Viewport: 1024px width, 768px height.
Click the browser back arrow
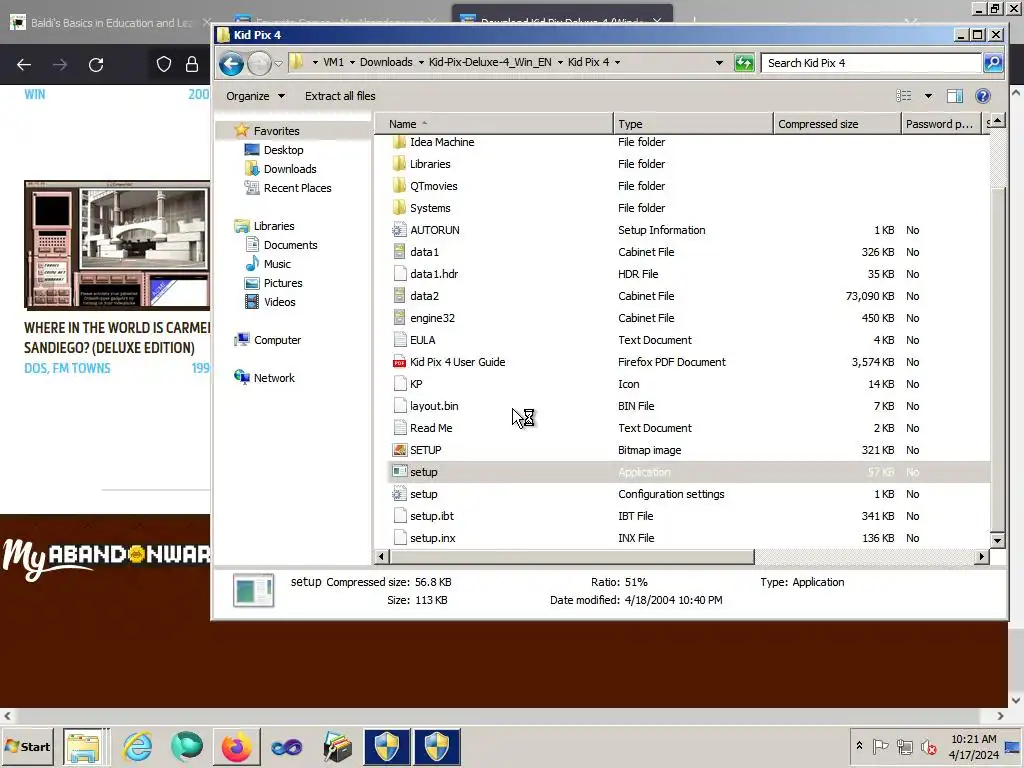point(24,65)
